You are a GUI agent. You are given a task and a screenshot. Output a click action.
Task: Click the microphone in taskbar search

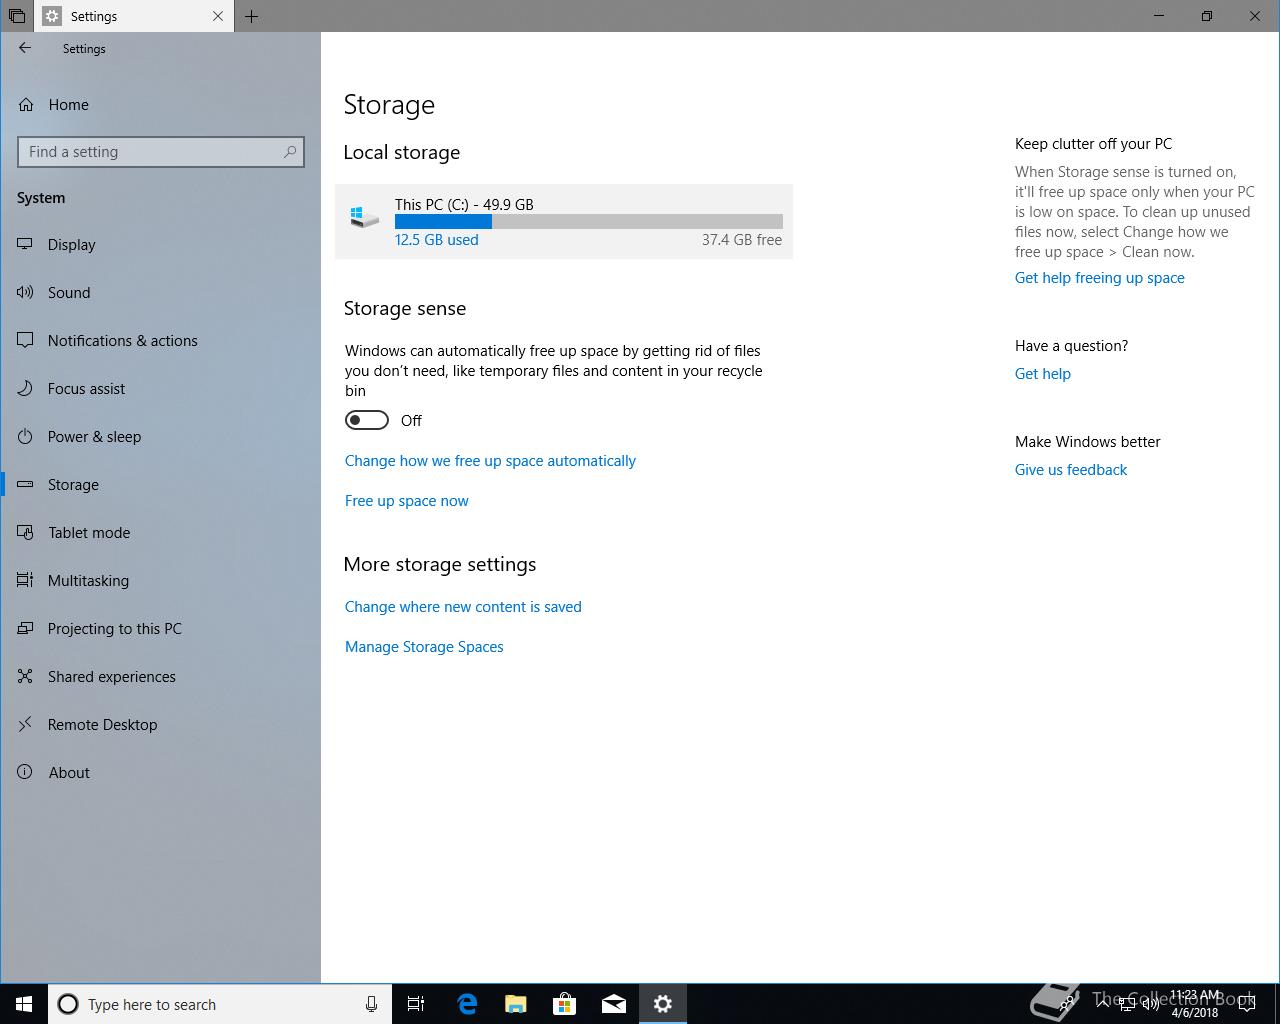371,1004
